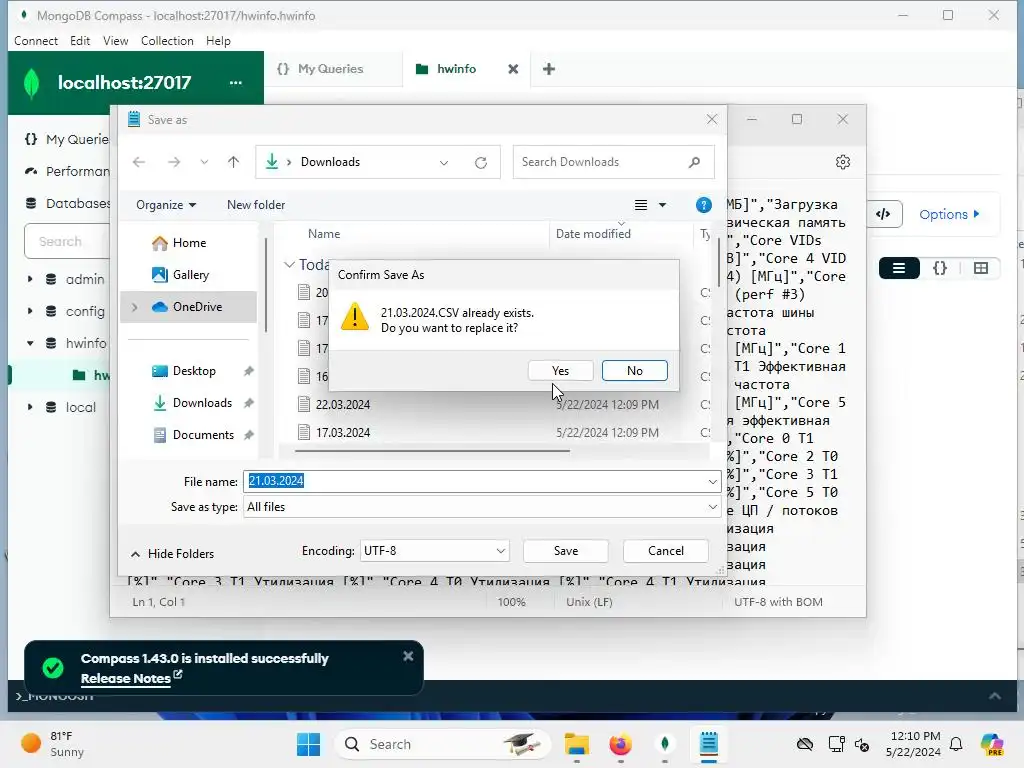This screenshot has width=1024, height=768.
Task: Switch Compass to list view
Action: [899, 268]
